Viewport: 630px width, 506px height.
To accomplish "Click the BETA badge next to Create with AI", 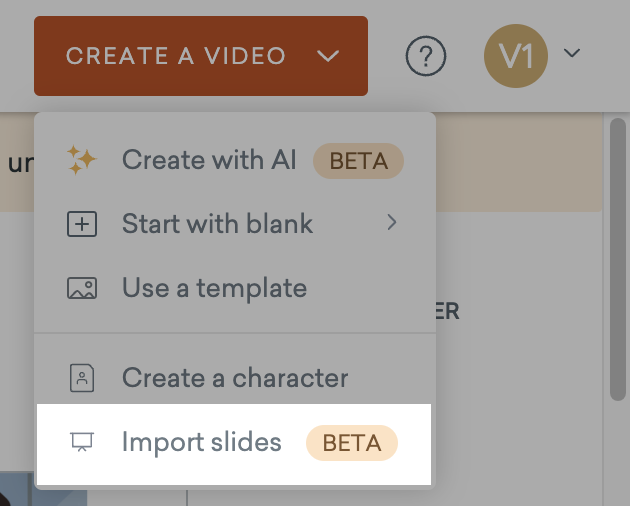I will [x=358, y=161].
